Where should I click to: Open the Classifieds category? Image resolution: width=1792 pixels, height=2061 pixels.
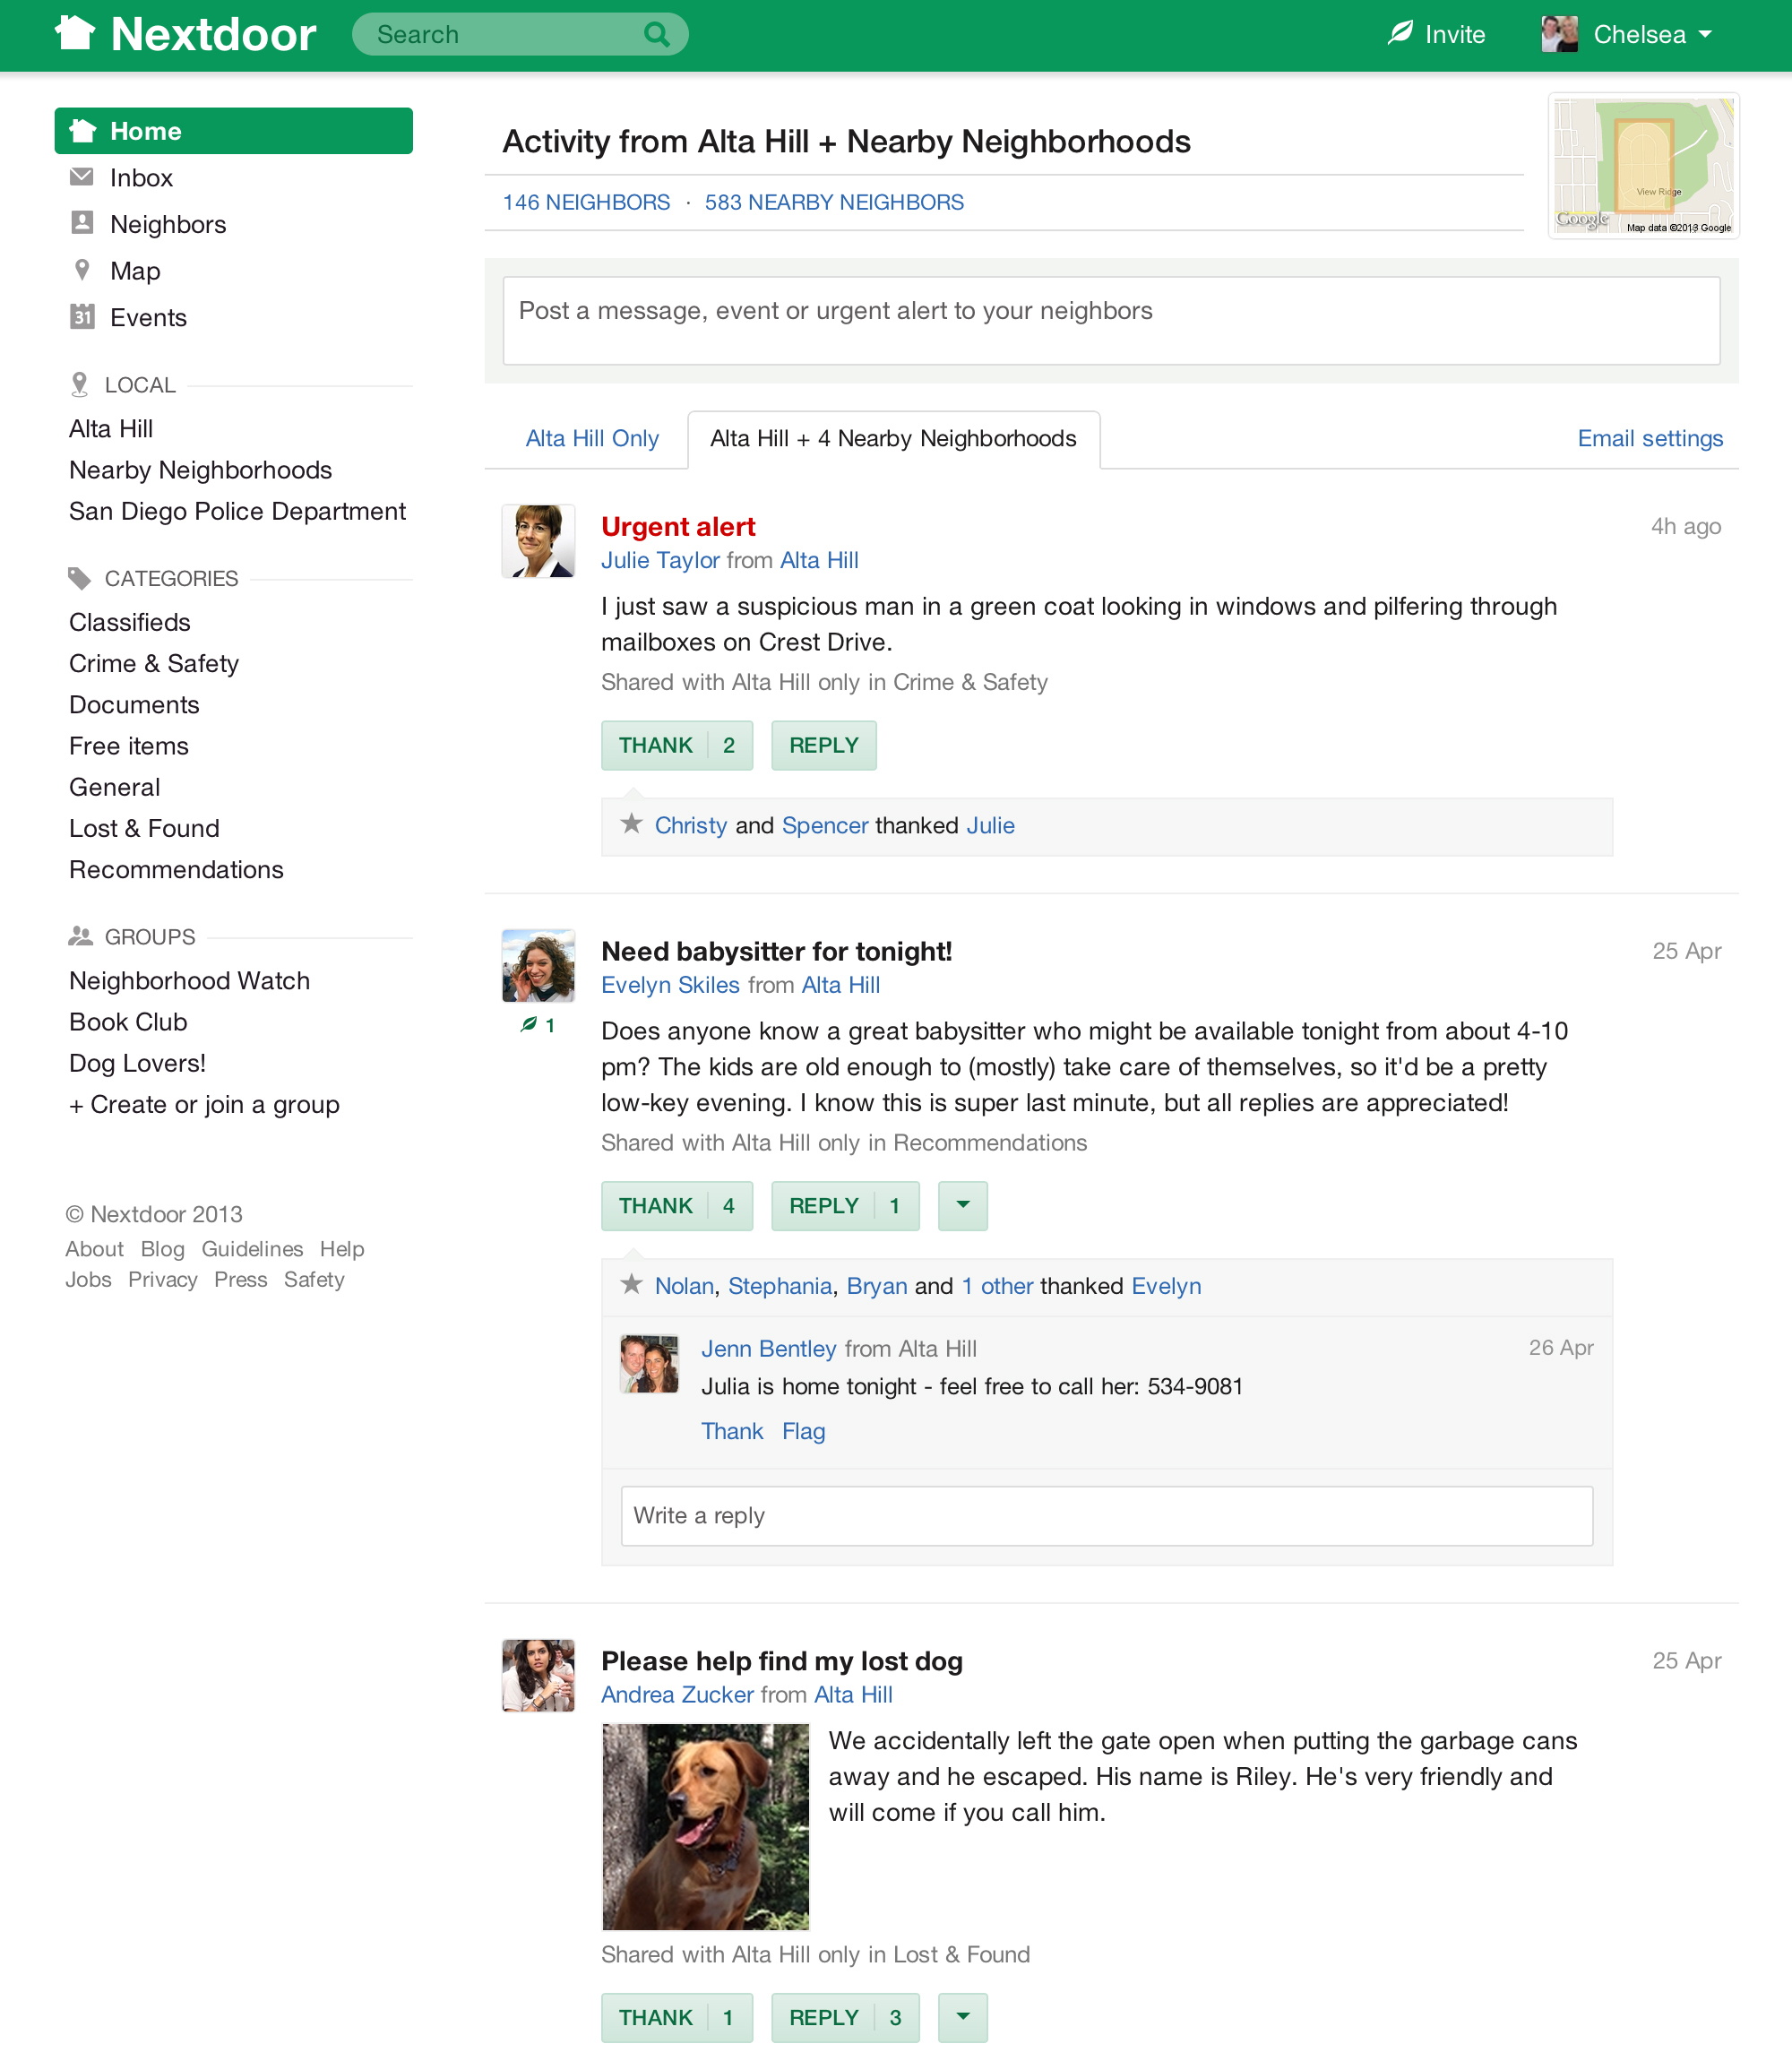coord(129,622)
